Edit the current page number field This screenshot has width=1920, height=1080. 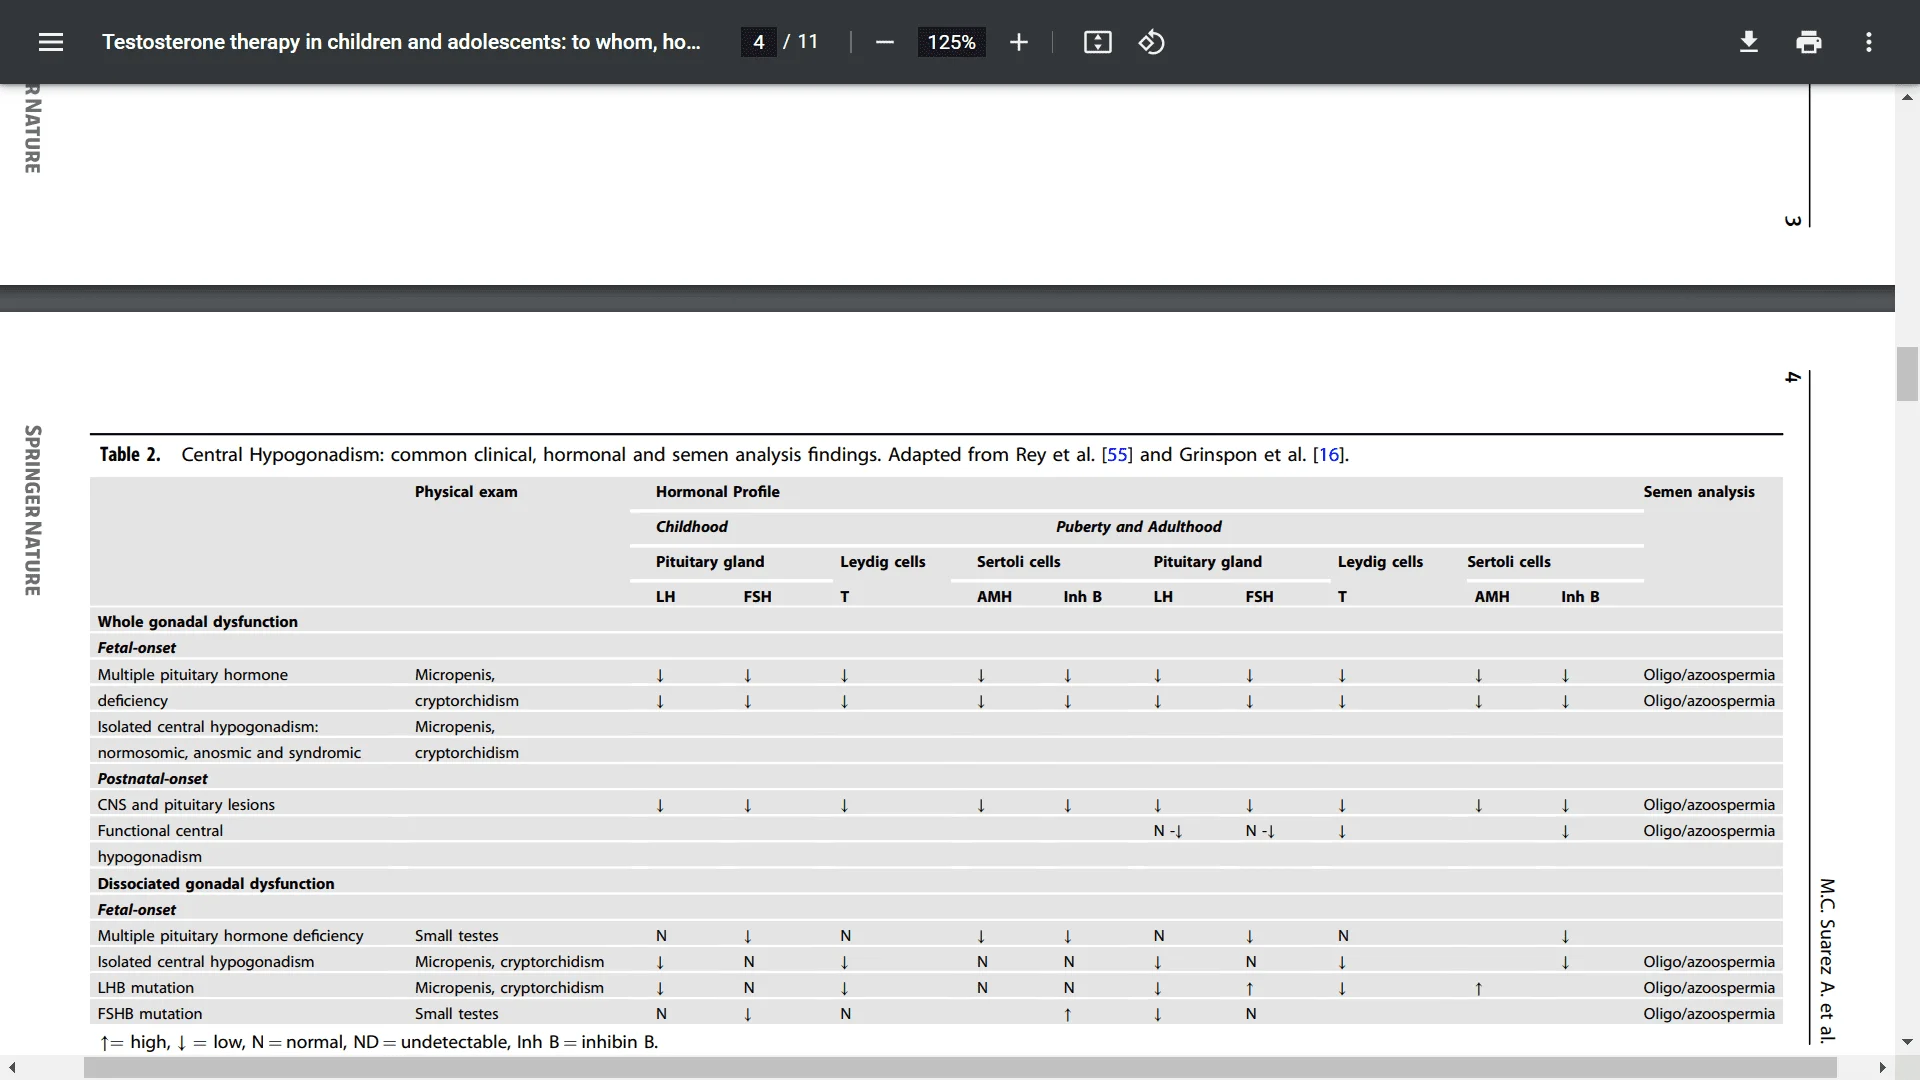(758, 42)
